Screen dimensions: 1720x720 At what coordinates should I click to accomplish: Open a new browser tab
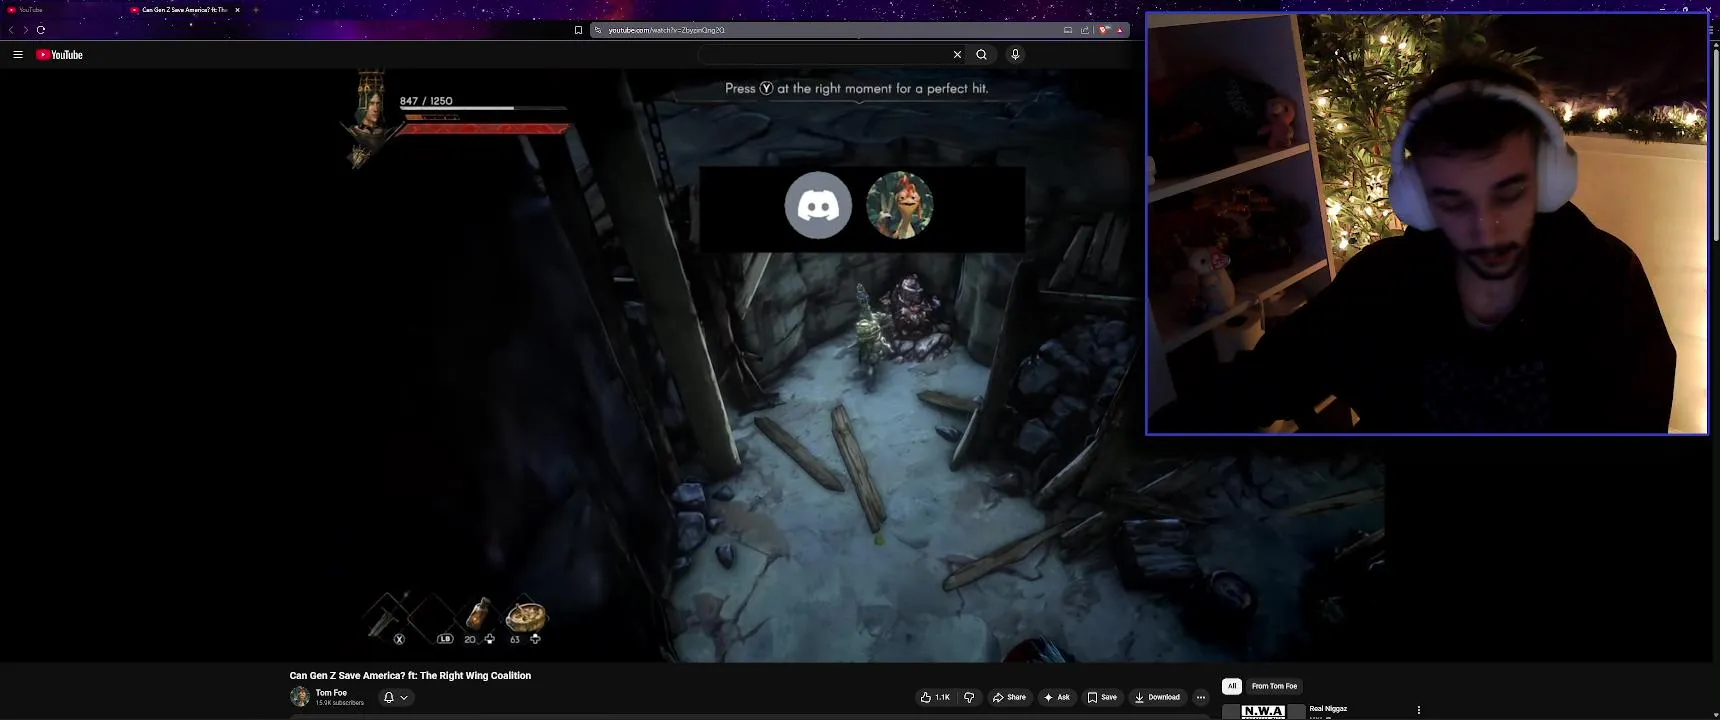(x=256, y=10)
